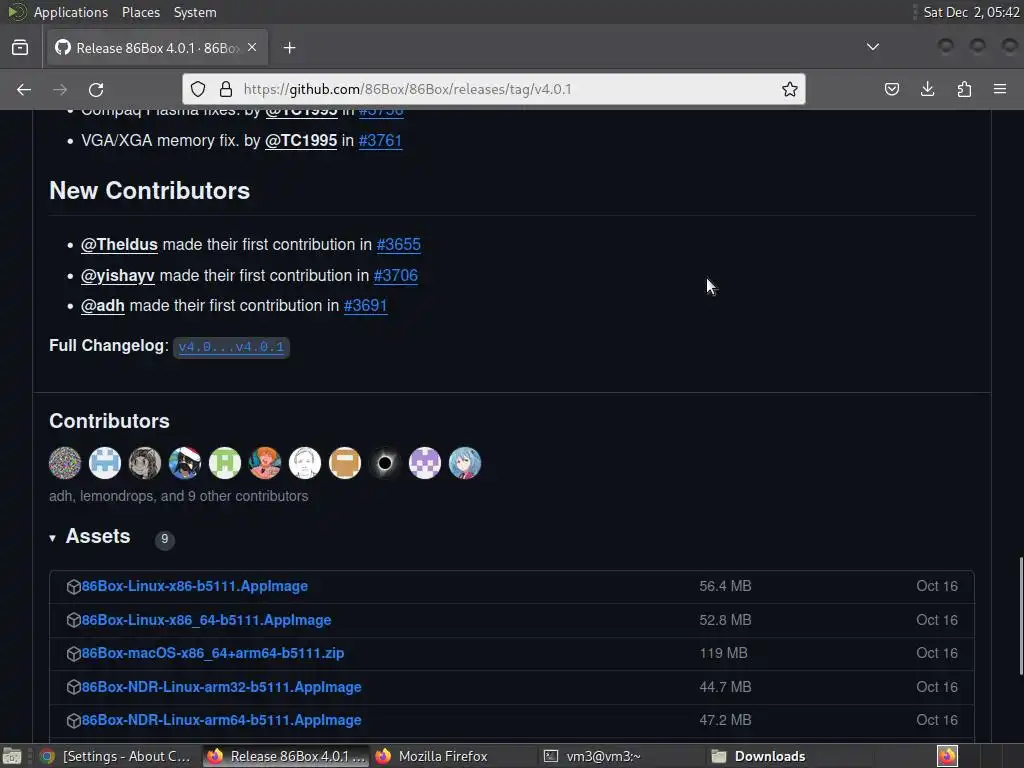Click the 56.4 MB file size text
Image resolution: width=1024 pixels, height=768 pixels.
(x=725, y=586)
